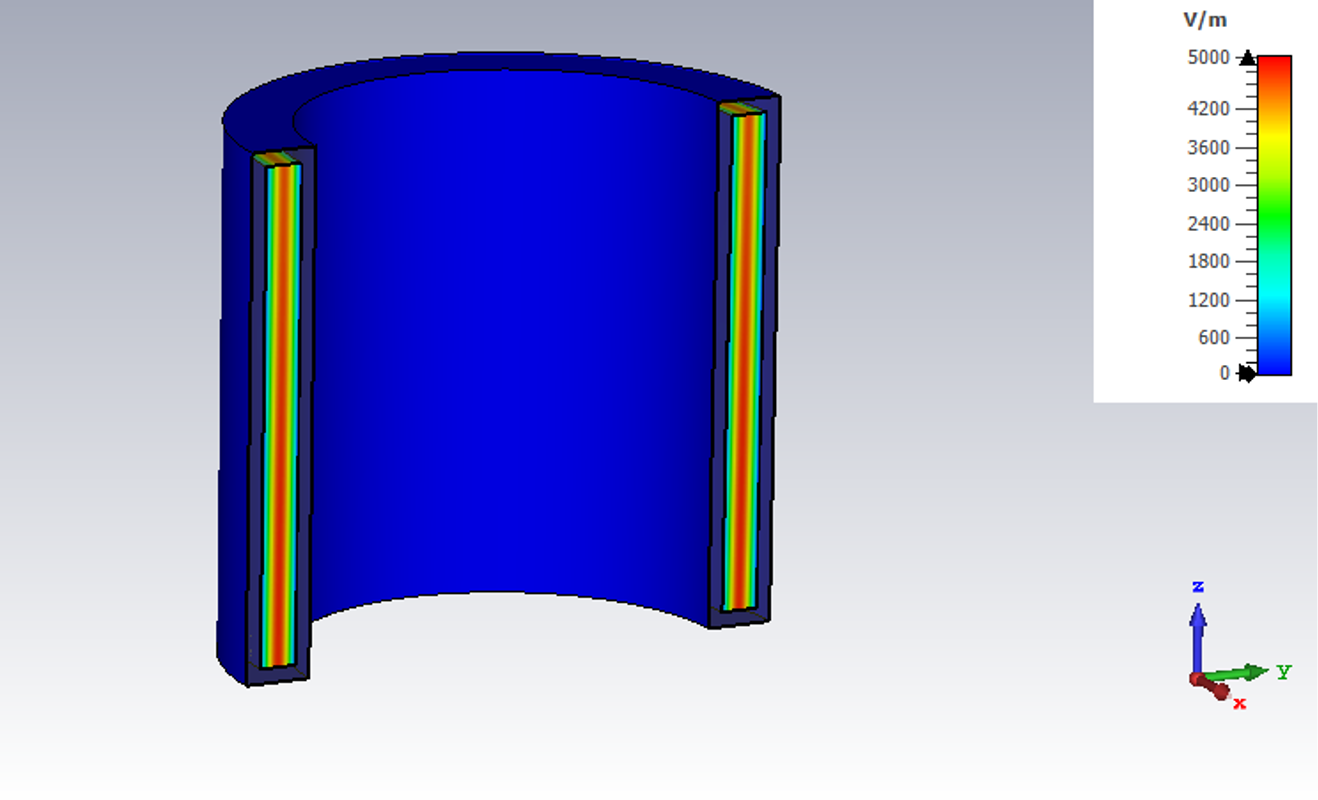
Task: Click the V/m unit label
Action: point(1204,19)
